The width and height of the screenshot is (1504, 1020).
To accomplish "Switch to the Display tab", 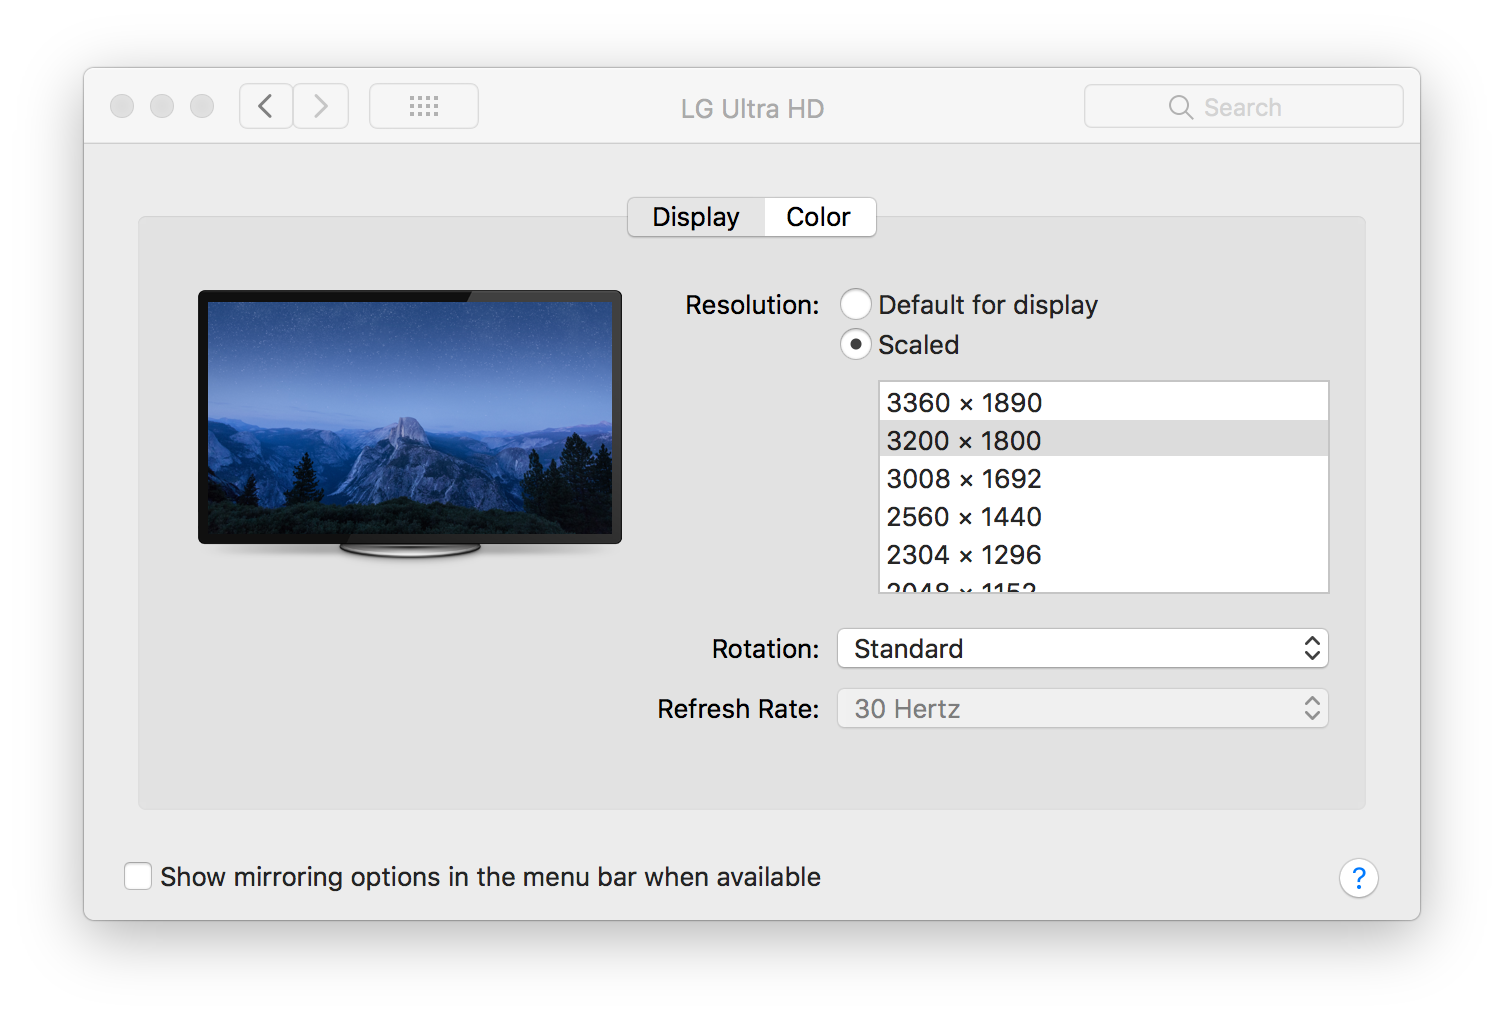I will pos(696,217).
